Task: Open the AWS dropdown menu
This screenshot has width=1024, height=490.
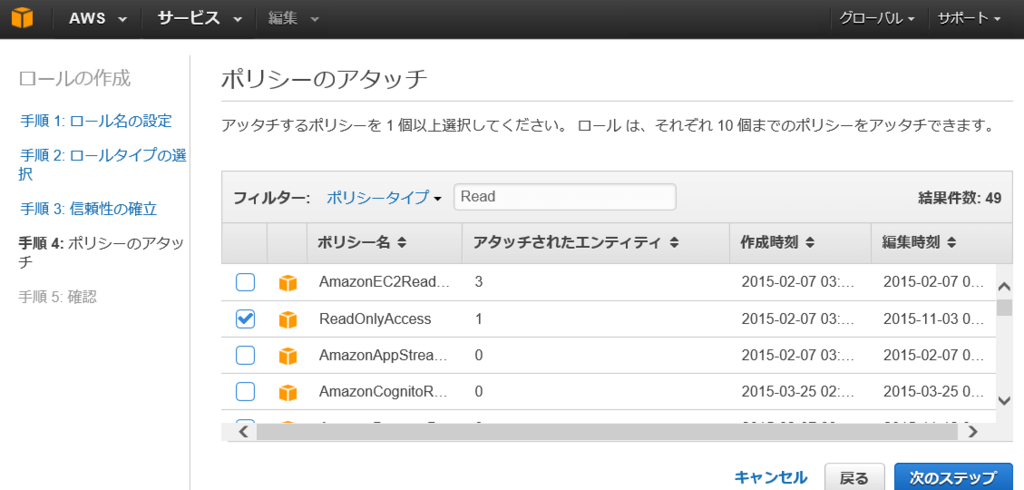Action: [x=98, y=18]
